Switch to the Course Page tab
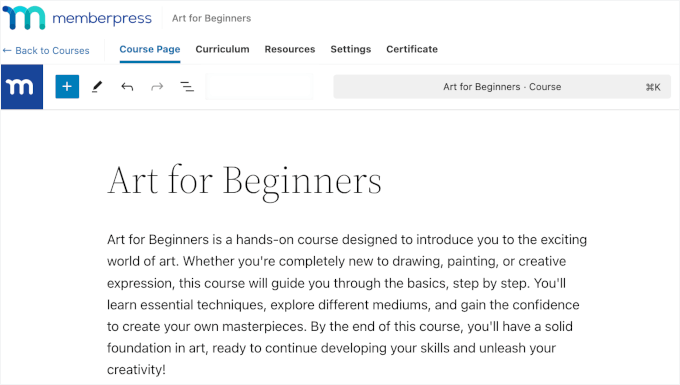 click(x=150, y=49)
